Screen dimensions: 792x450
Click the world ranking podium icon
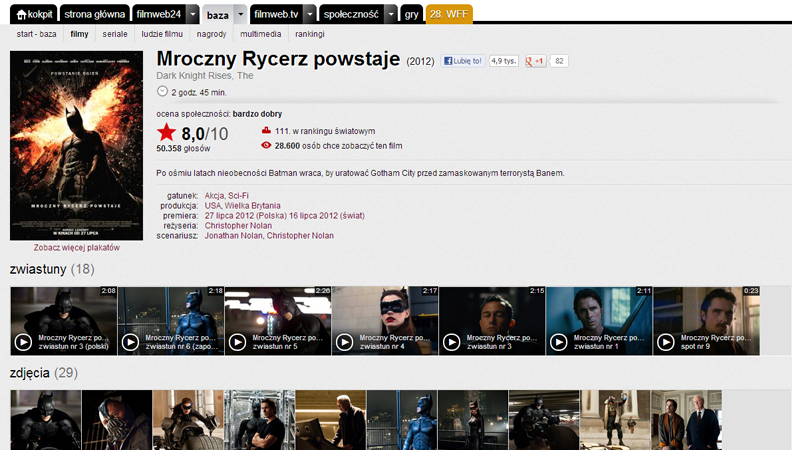click(266, 131)
